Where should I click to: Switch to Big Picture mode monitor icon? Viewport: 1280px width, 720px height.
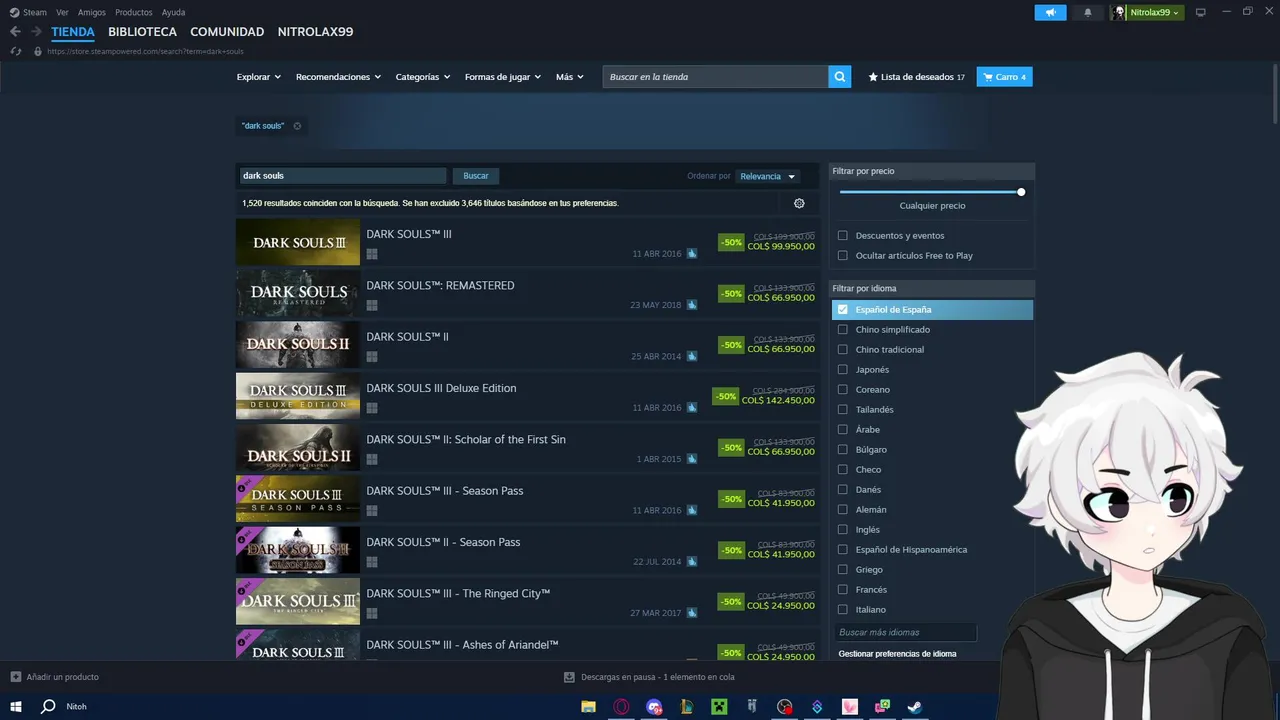tap(1201, 12)
